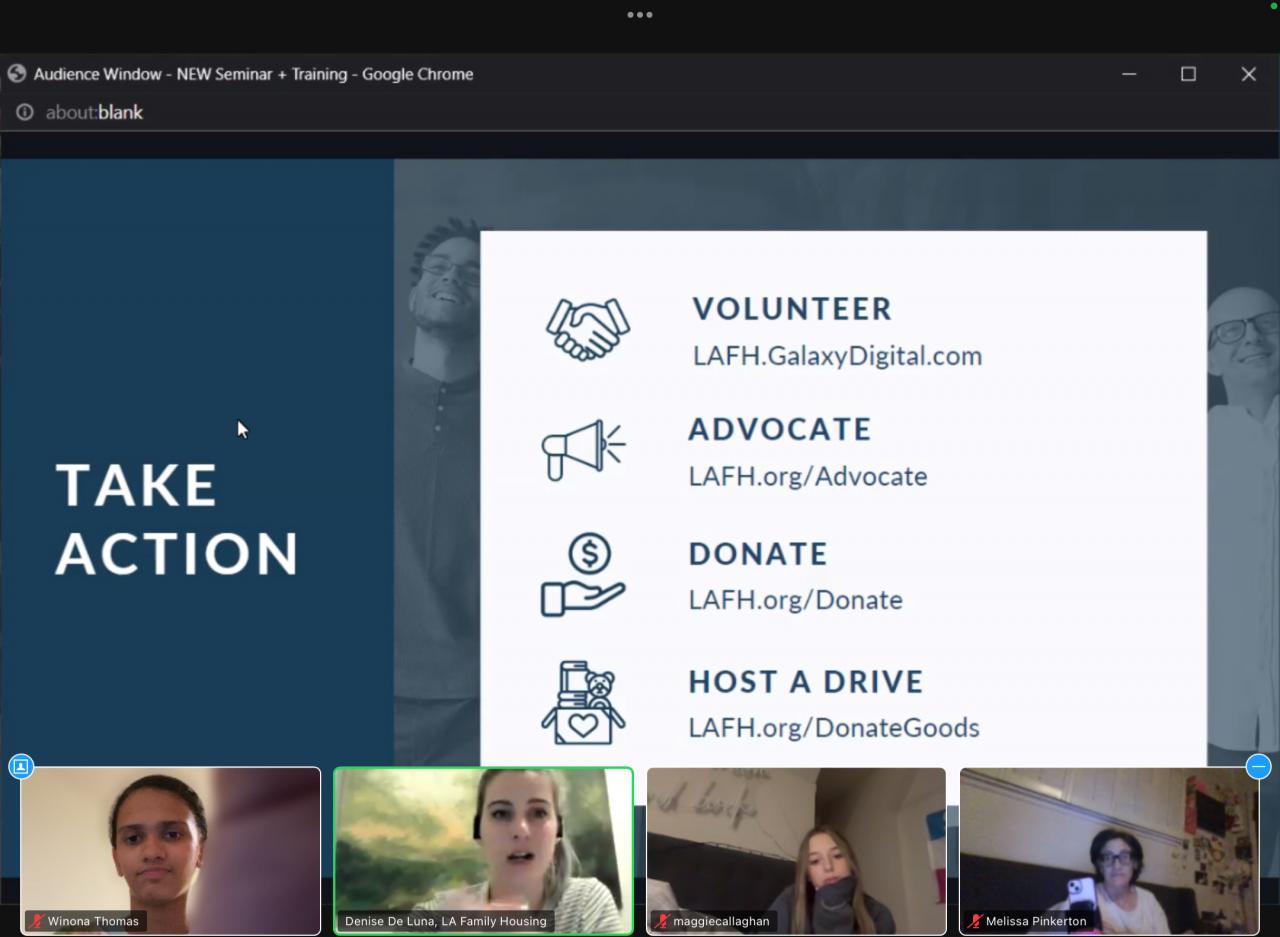
Task: Click the HOST A DRIVE heading
Action: 806,682
